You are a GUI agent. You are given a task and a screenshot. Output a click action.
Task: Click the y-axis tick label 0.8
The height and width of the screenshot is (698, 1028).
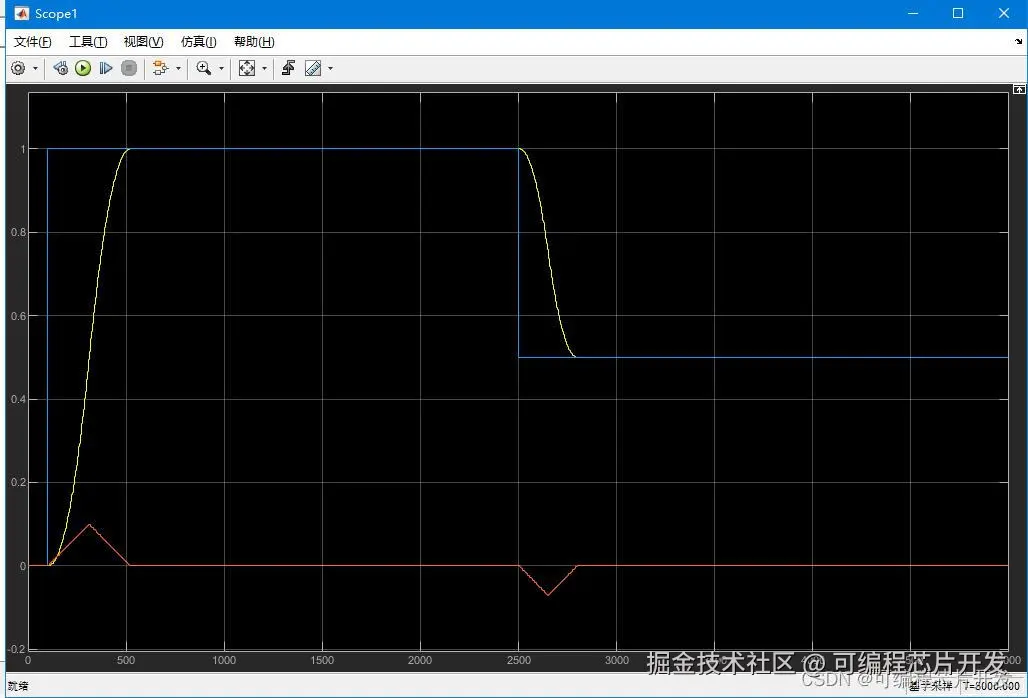click(x=18, y=233)
